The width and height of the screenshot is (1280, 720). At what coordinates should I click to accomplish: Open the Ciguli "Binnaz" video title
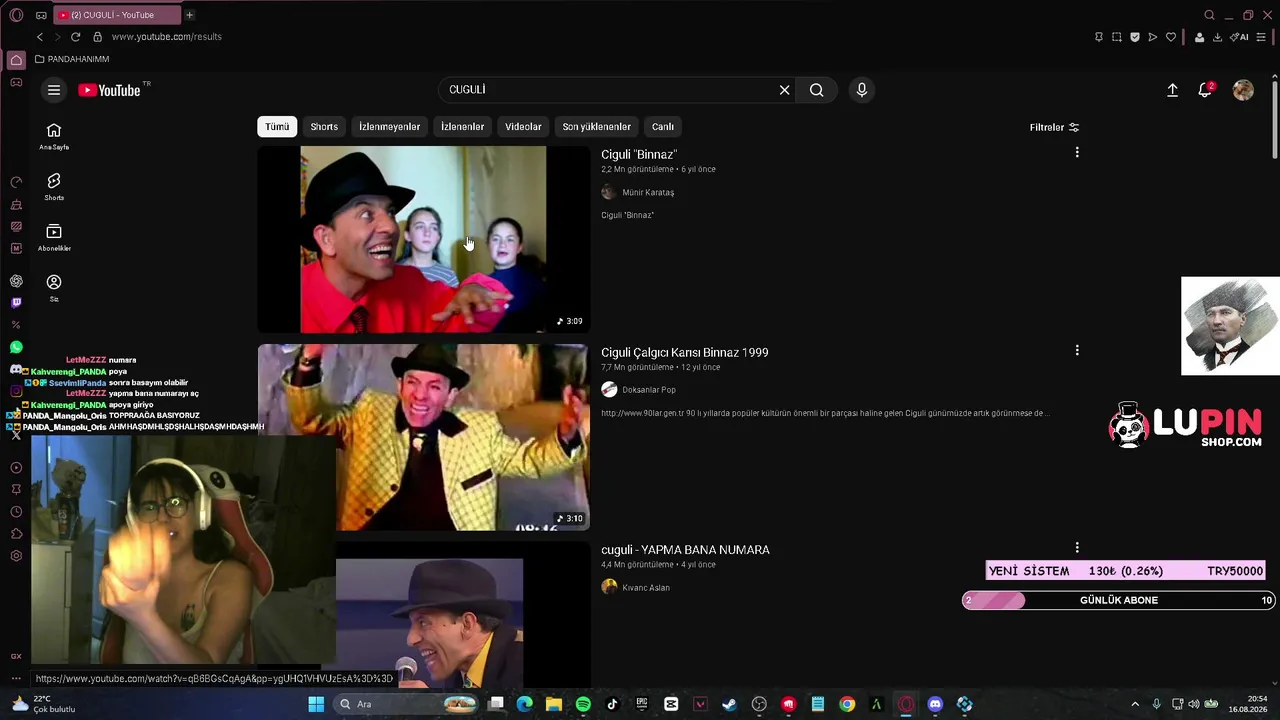coord(639,154)
